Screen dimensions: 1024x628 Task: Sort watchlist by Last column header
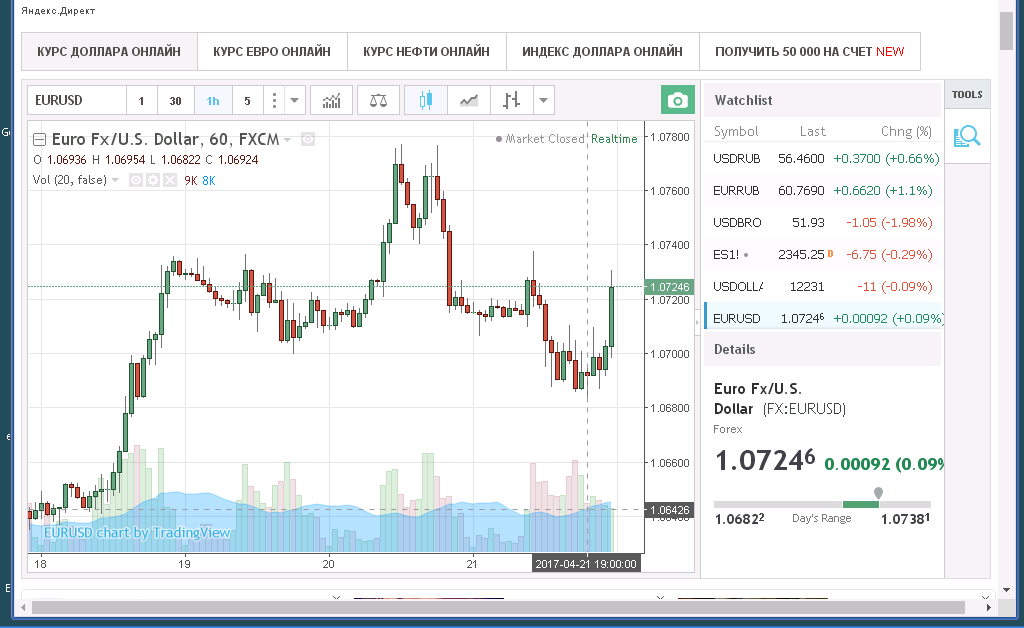tap(812, 131)
